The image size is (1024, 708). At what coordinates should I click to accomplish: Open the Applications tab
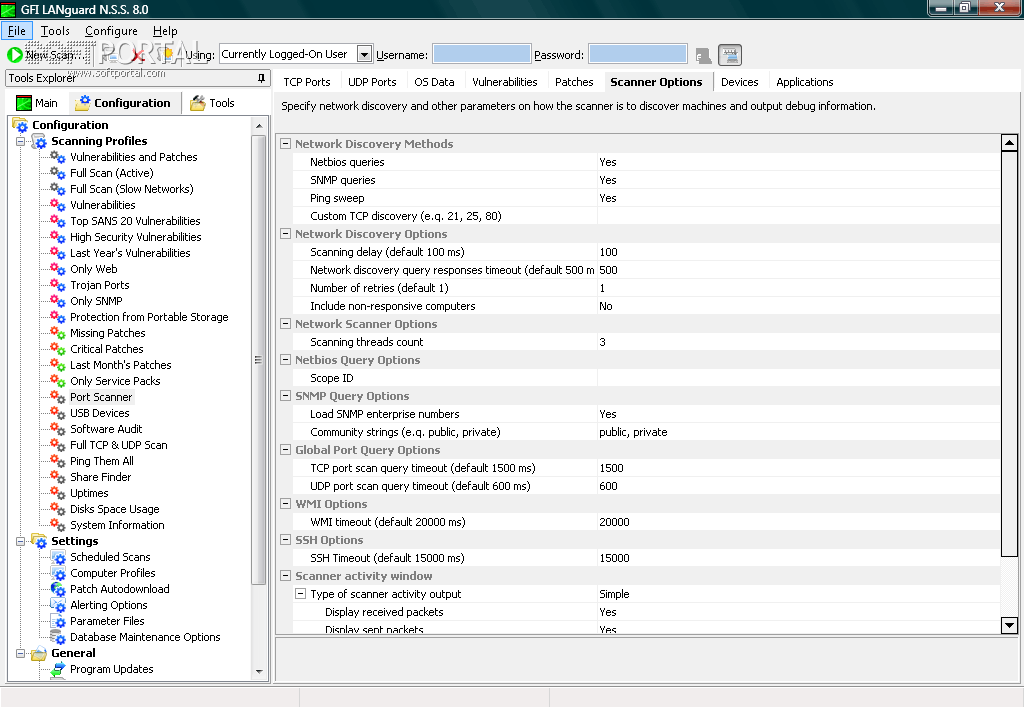pyautogui.click(x=805, y=82)
